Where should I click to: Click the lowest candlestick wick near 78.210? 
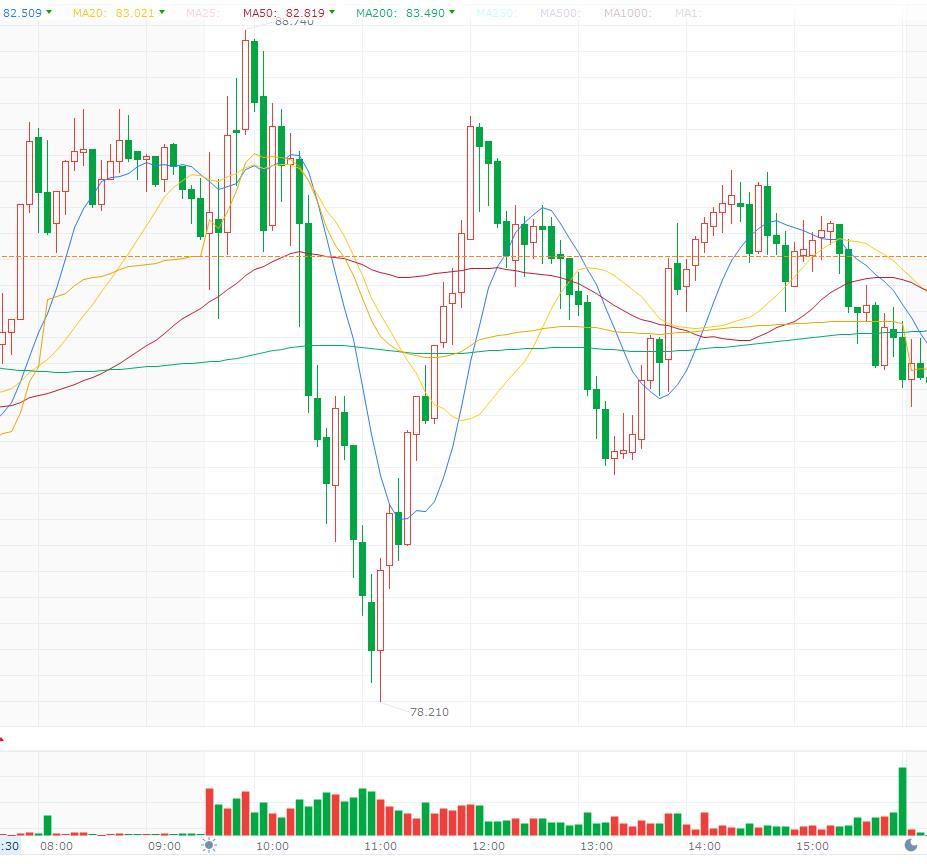tap(380, 677)
